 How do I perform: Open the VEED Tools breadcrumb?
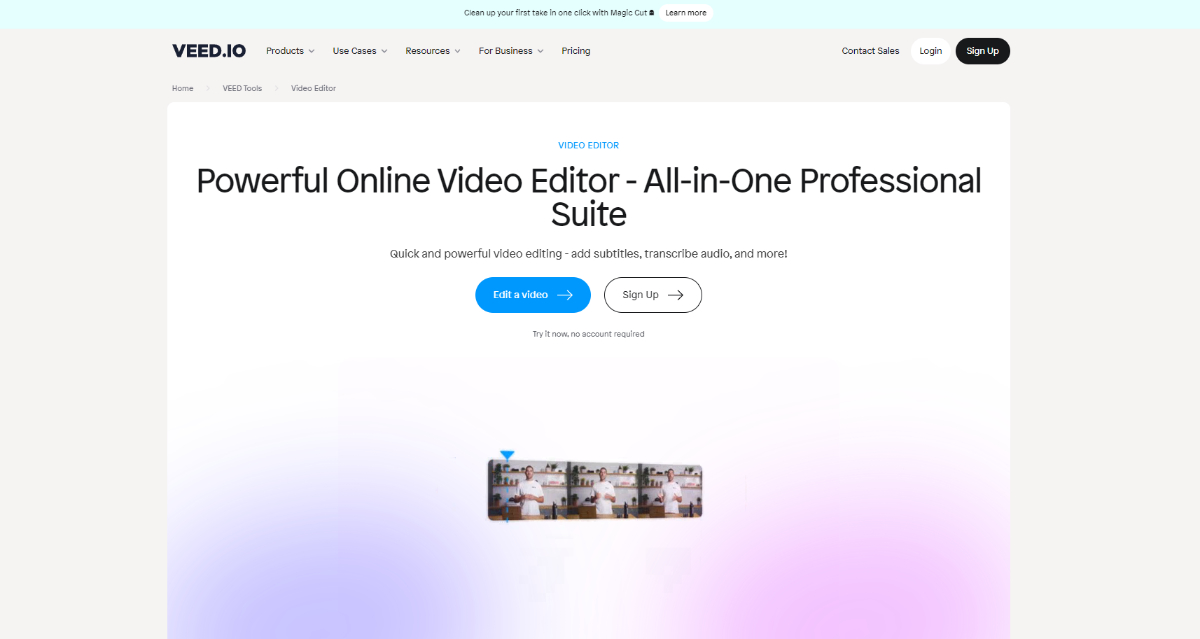coord(242,88)
